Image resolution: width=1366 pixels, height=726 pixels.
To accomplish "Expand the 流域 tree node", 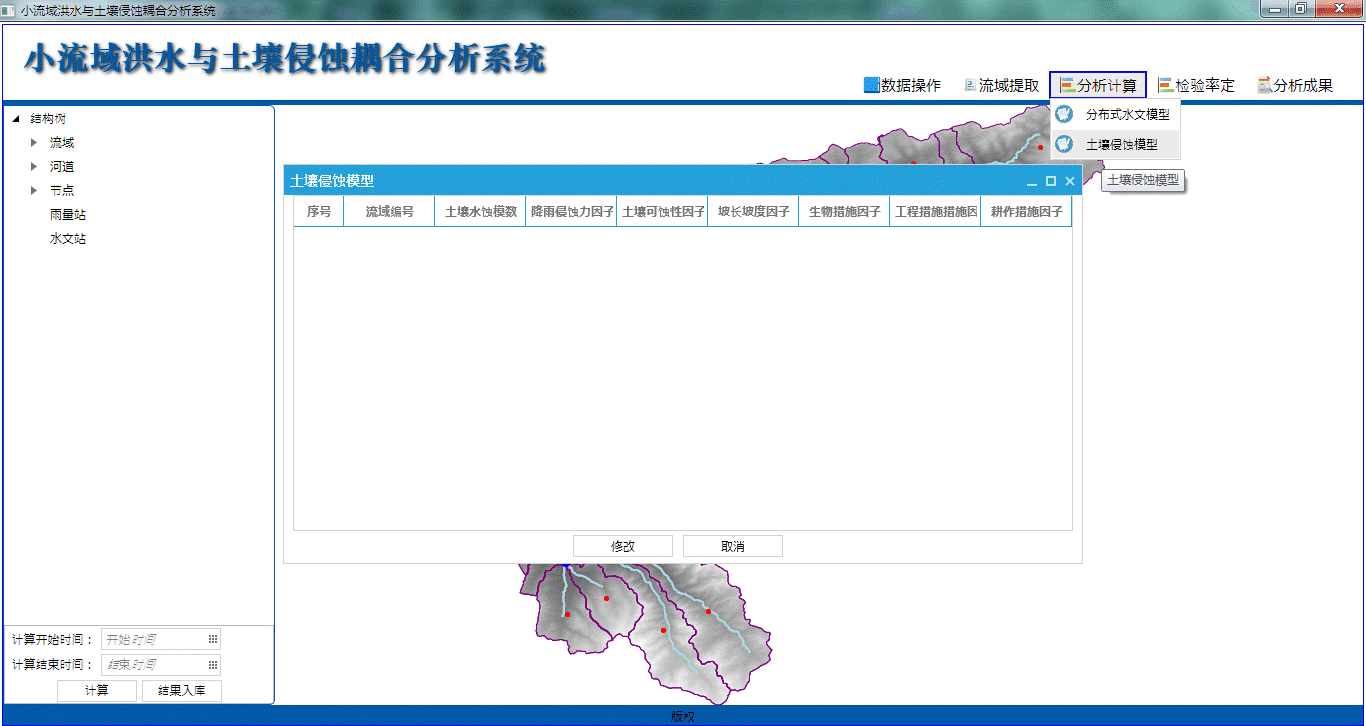I will click(x=34, y=143).
